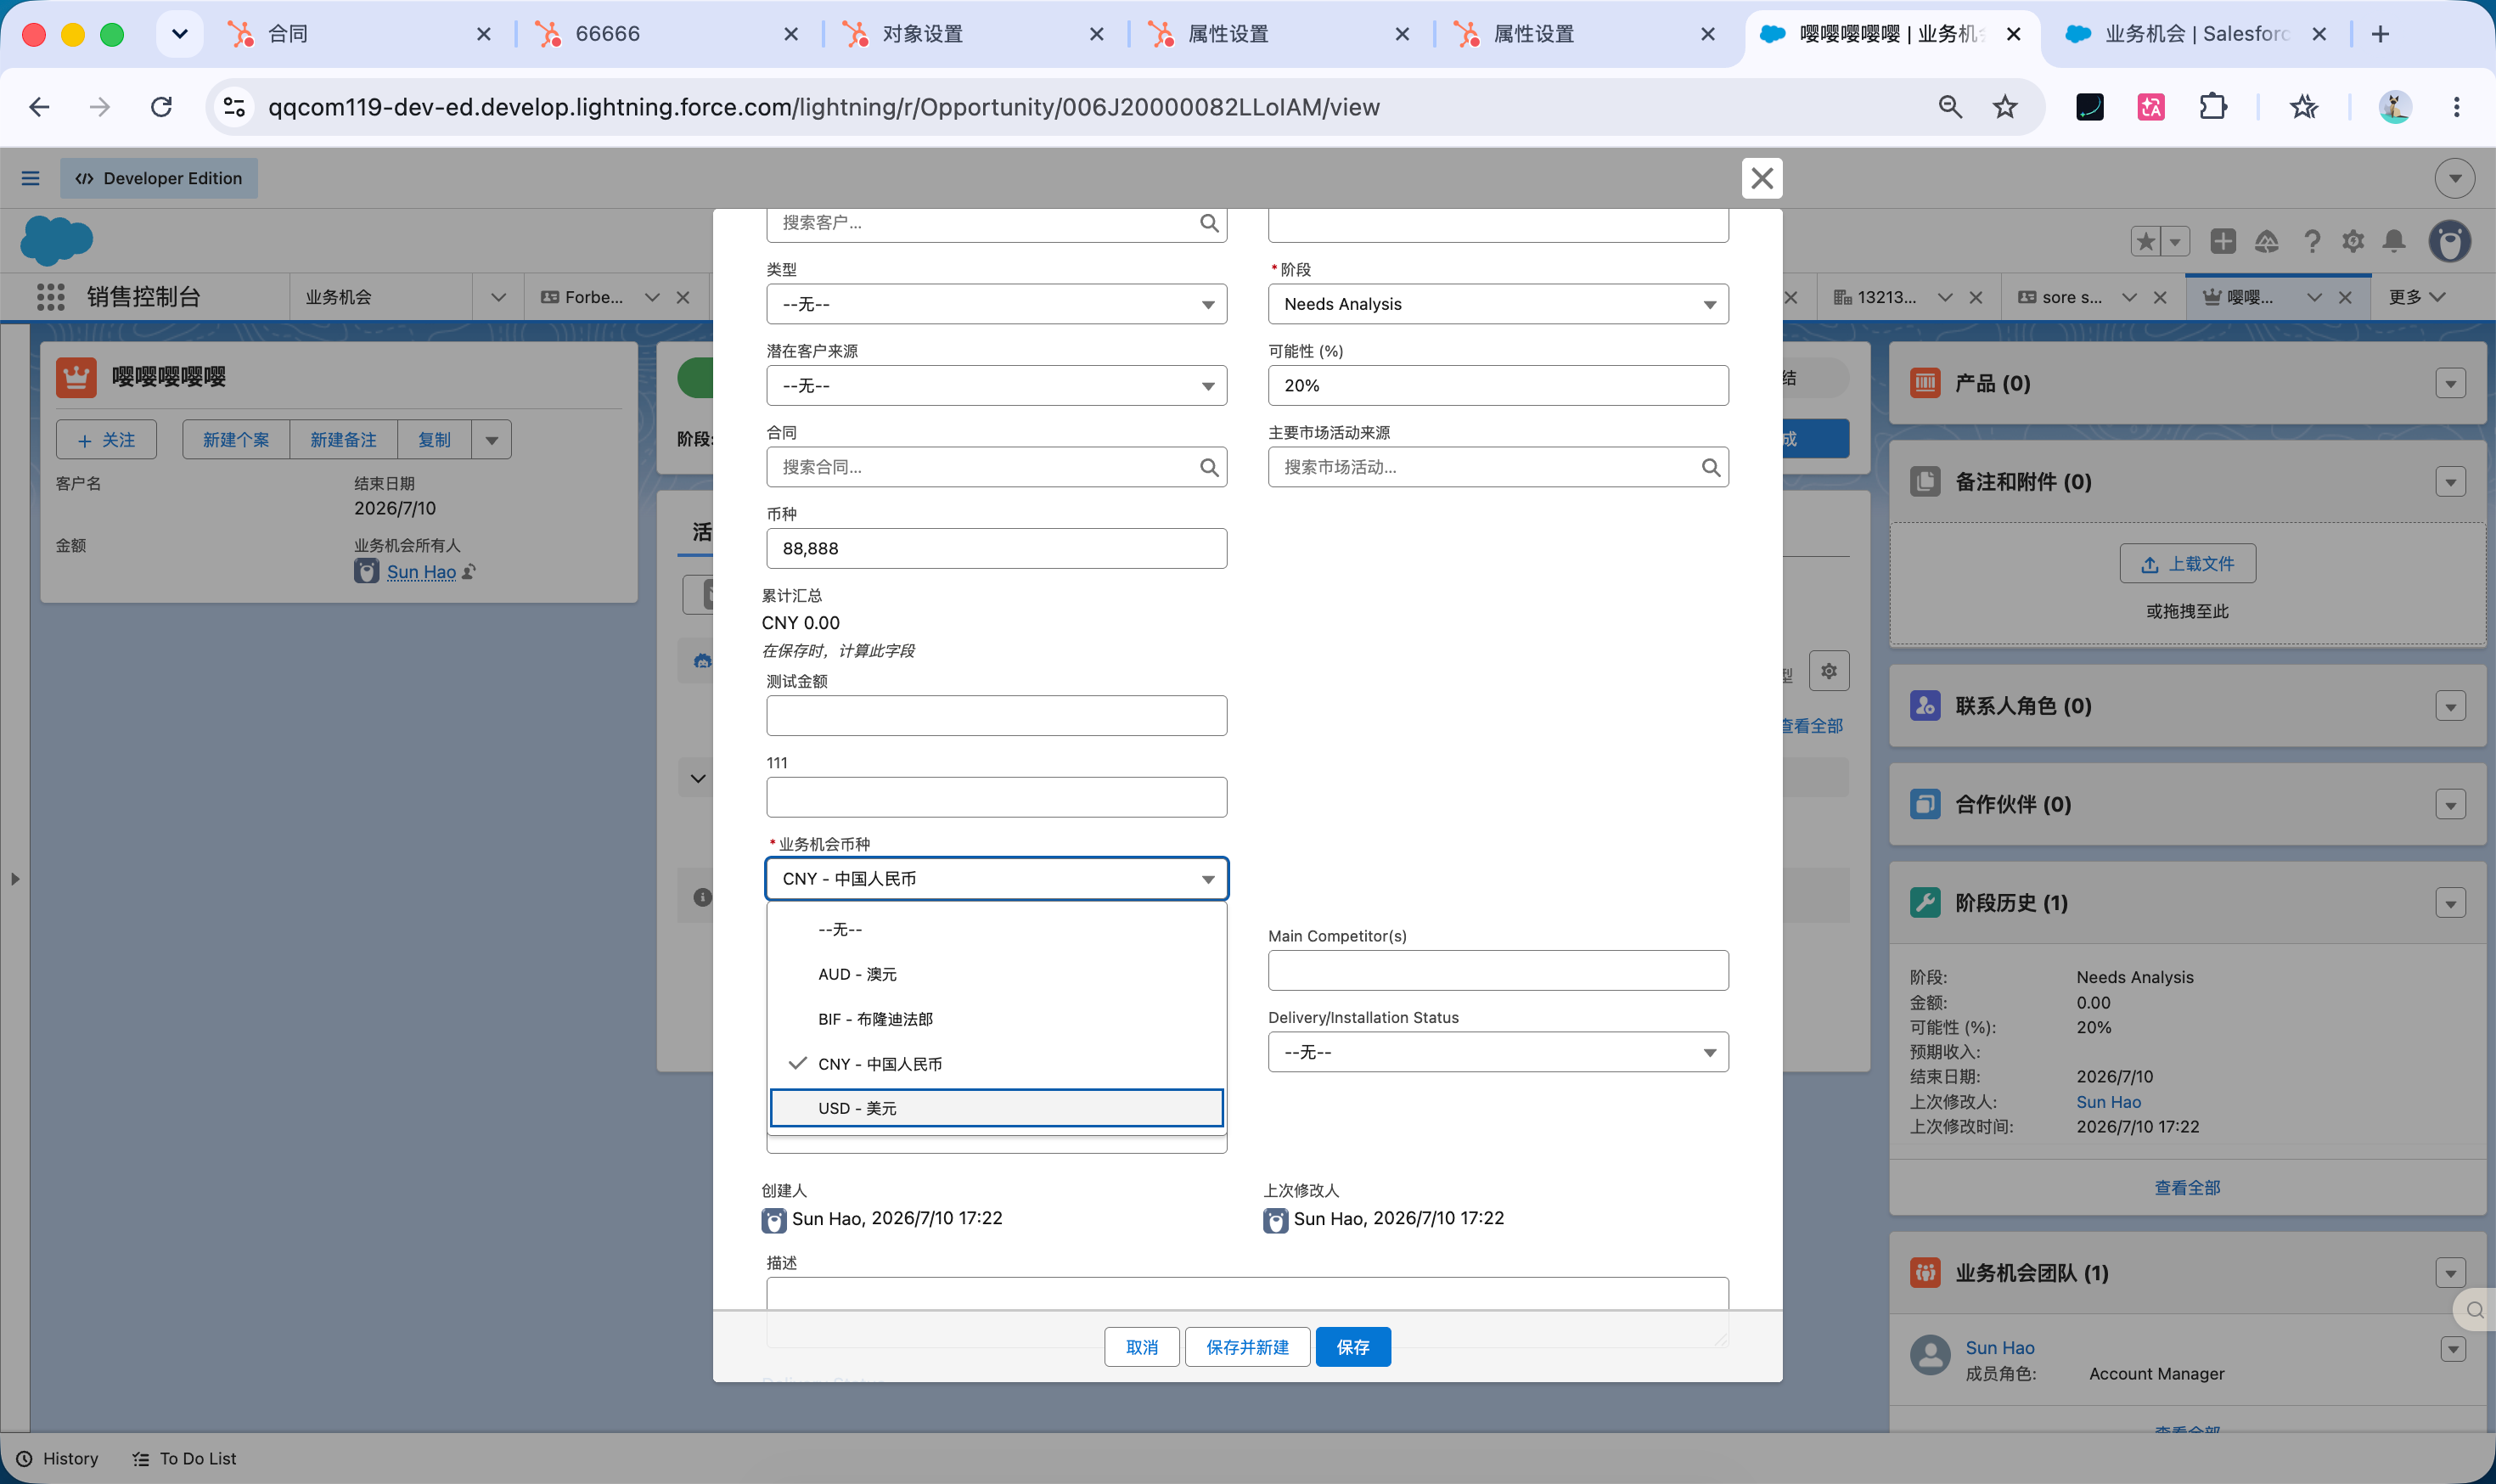This screenshot has height=1484, width=2496.
Task: Click the global actions plus icon
Action: [x=2222, y=241]
